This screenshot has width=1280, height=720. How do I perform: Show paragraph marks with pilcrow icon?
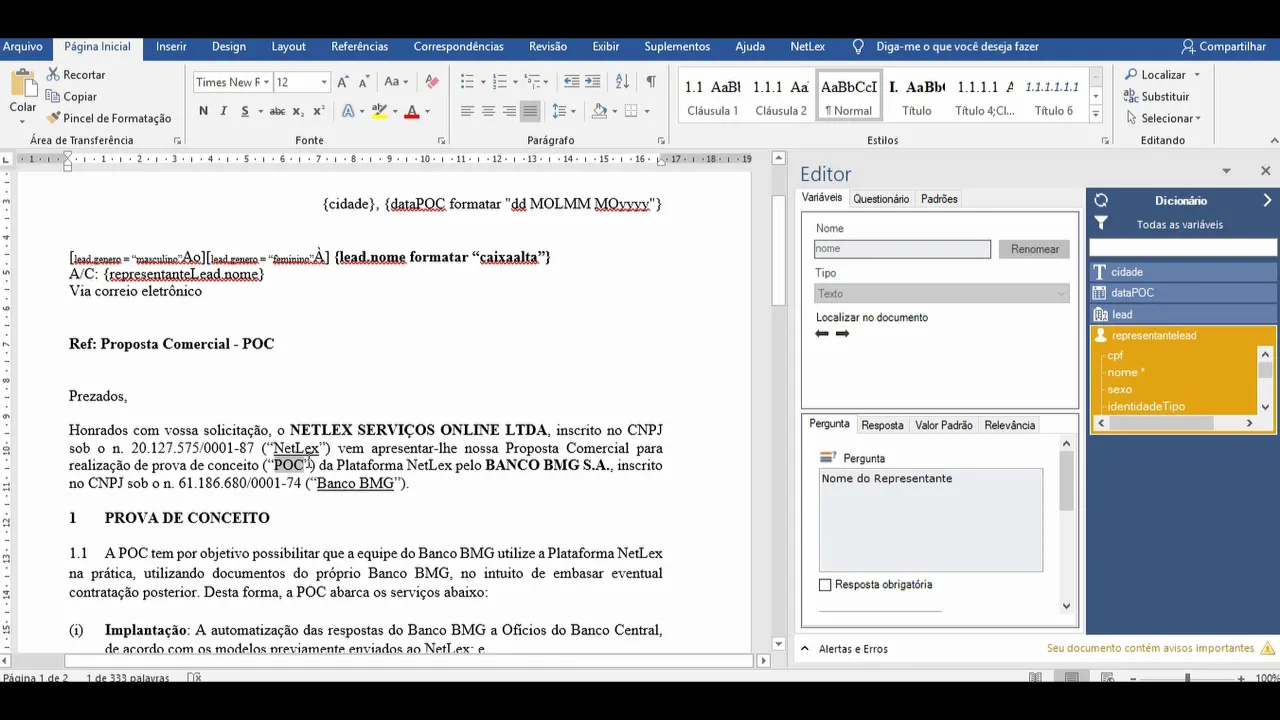point(651,82)
